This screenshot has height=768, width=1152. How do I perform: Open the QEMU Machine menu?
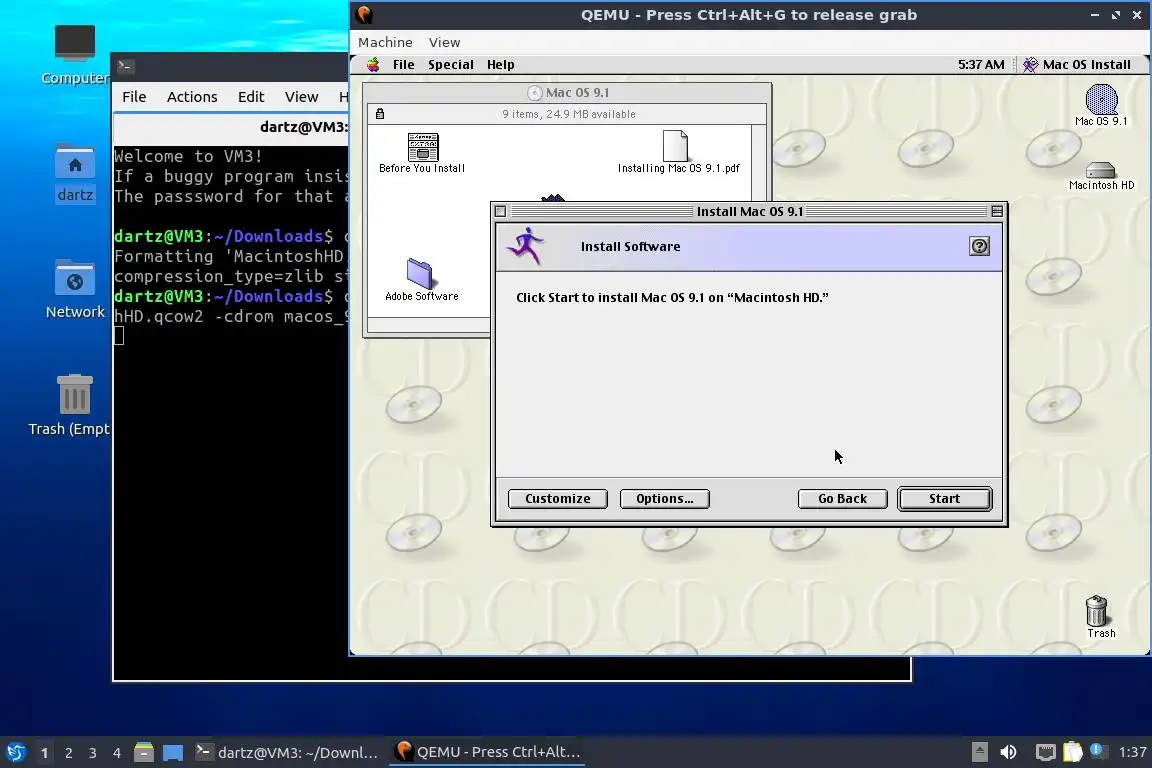(x=385, y=43)
